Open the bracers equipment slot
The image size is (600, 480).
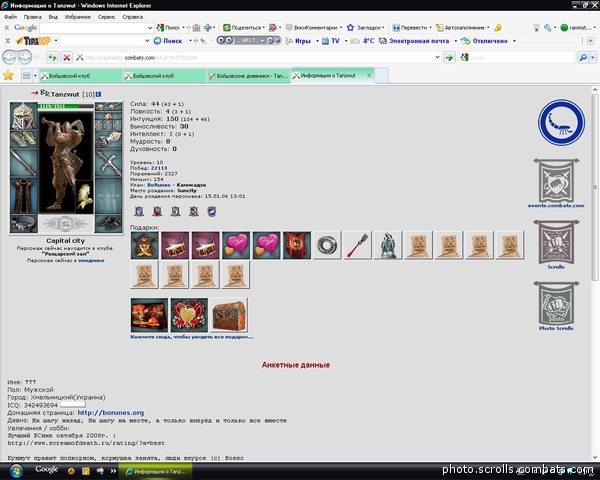(23, 139)
